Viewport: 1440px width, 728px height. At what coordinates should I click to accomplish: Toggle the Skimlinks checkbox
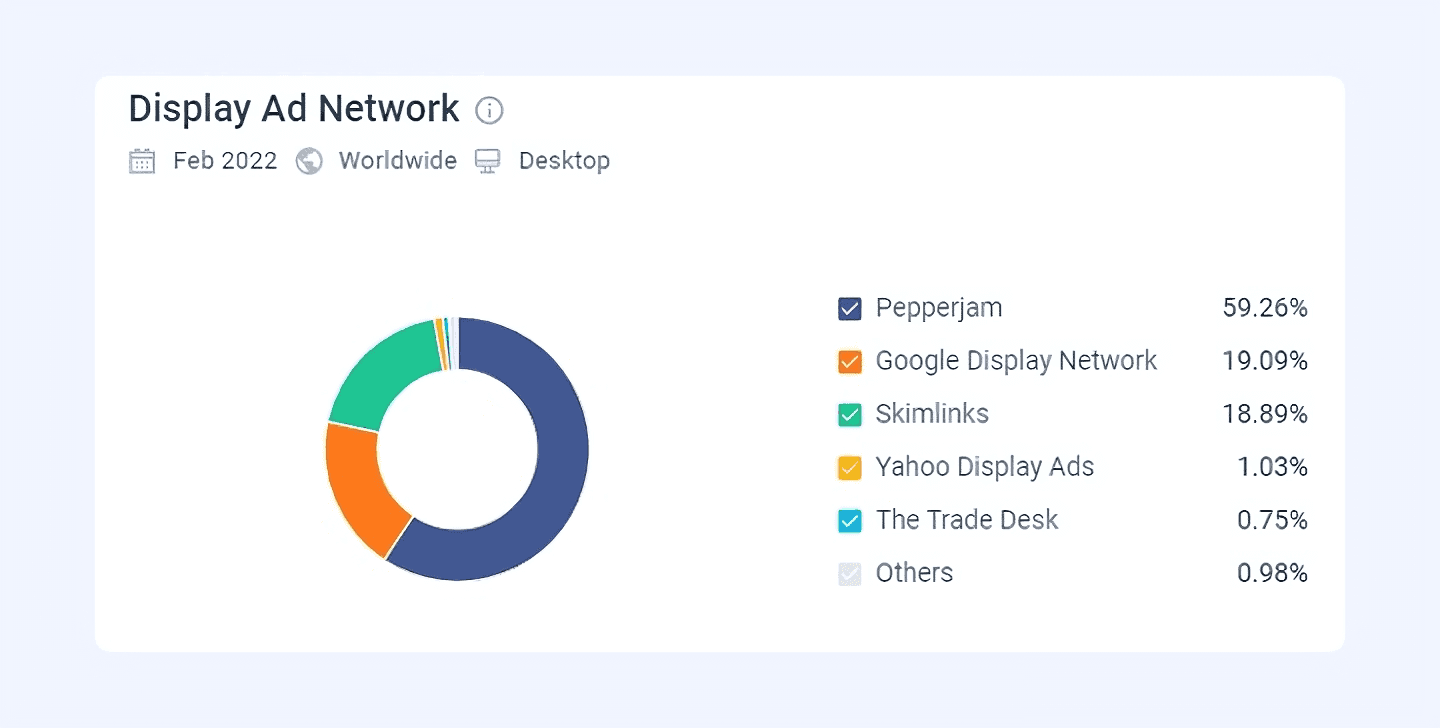[850, 415]
